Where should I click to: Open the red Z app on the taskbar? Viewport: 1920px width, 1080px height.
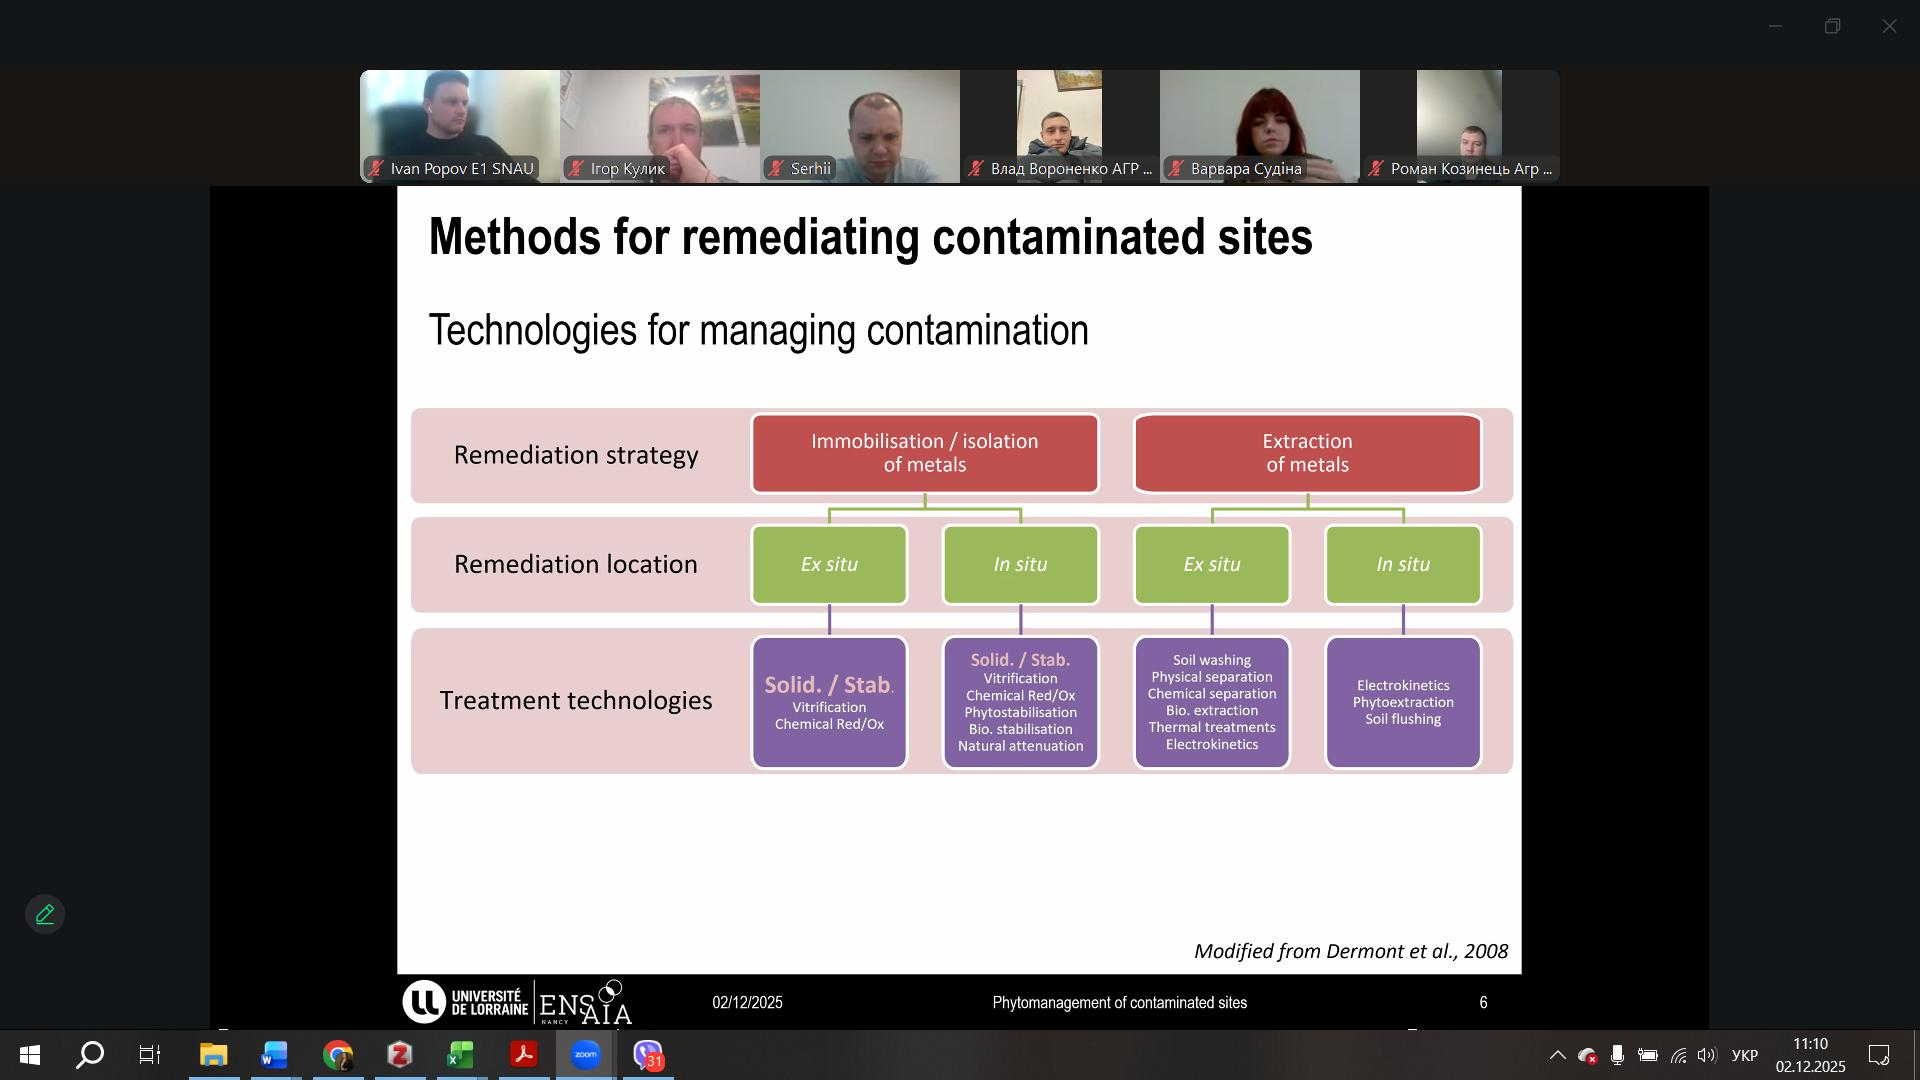(400, 1055)
